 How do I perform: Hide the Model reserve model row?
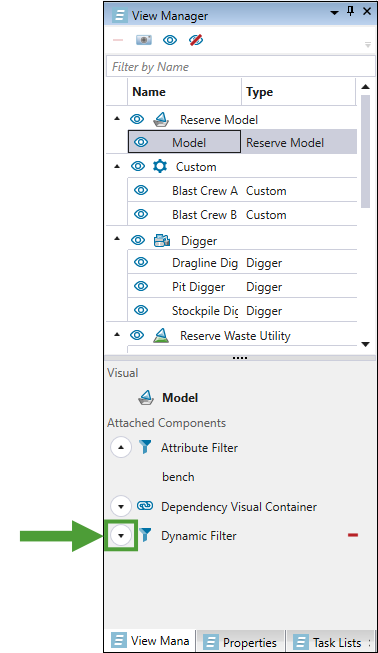click(141, 142)
